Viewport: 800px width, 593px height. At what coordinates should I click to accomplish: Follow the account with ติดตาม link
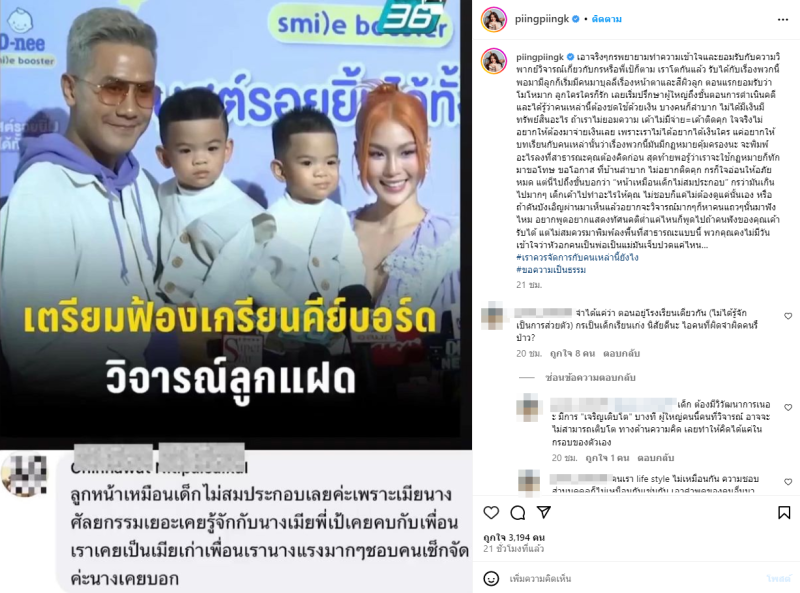[607, 19]
